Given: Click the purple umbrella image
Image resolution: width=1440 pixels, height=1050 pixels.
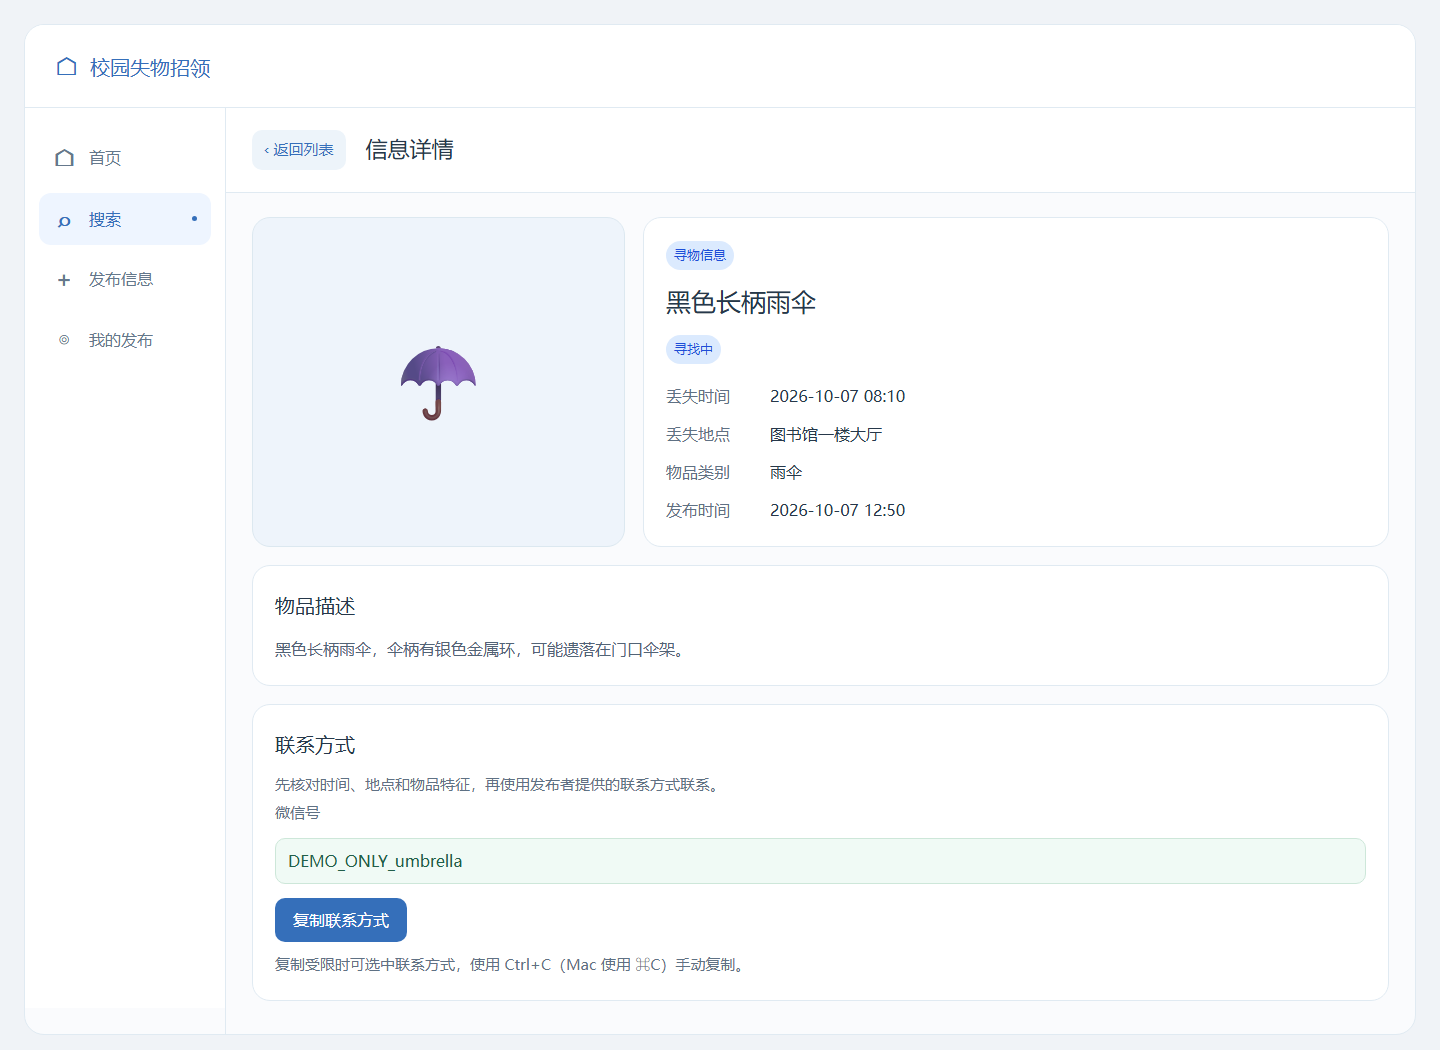Looking at the screenshot, I should pyautogui.click(x=438, y=383).
